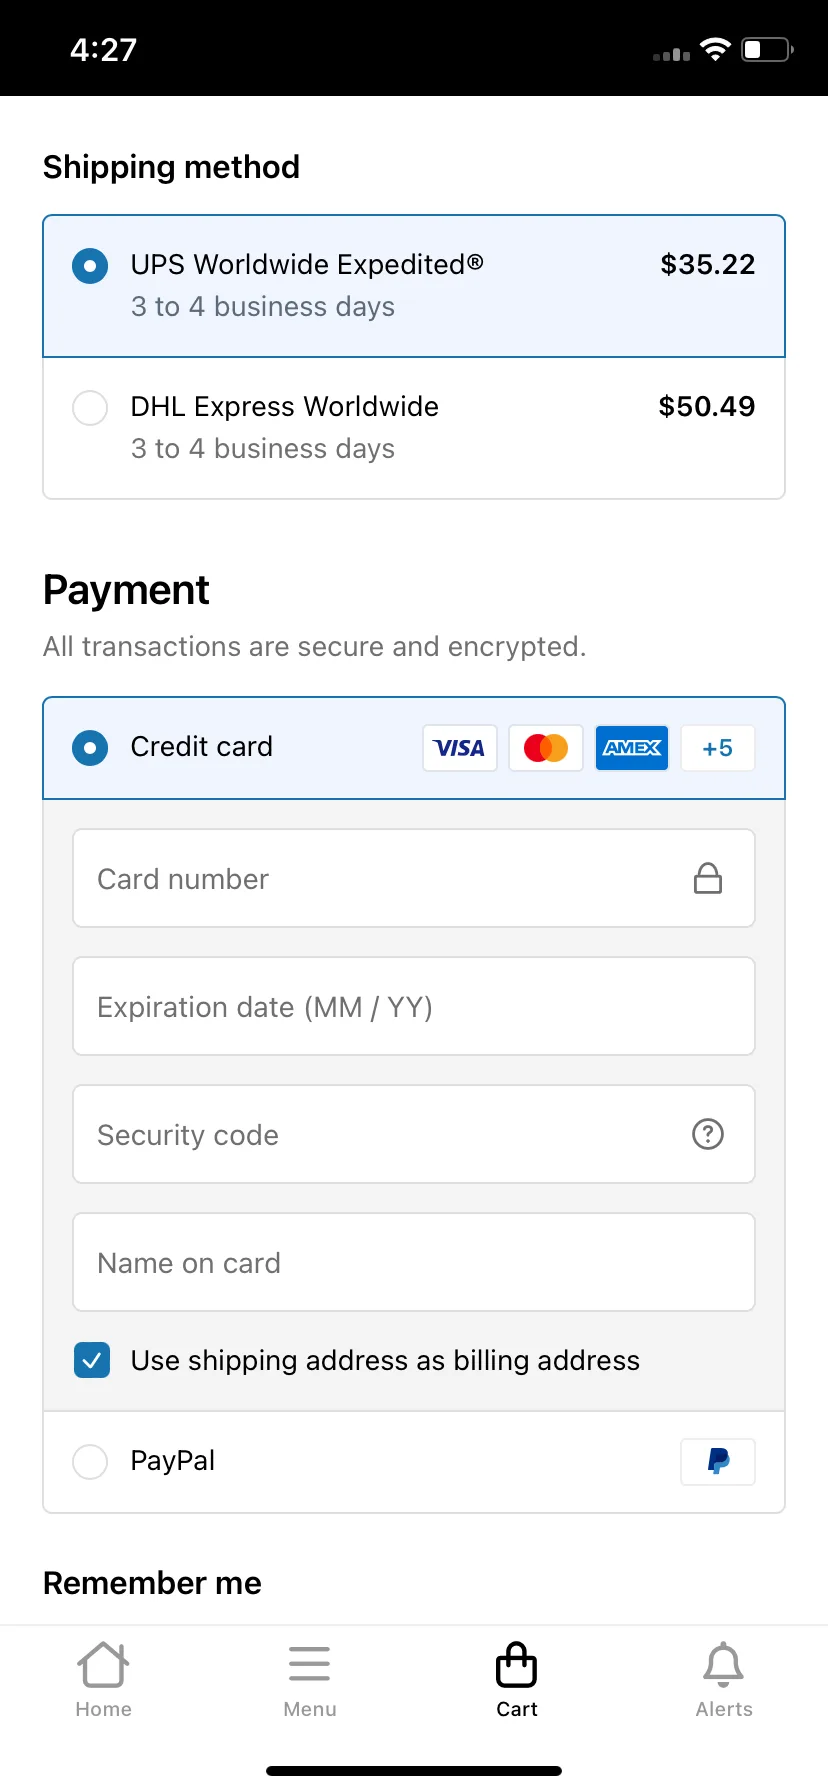
Task: Click the Security code input field
Action: 414,1134
